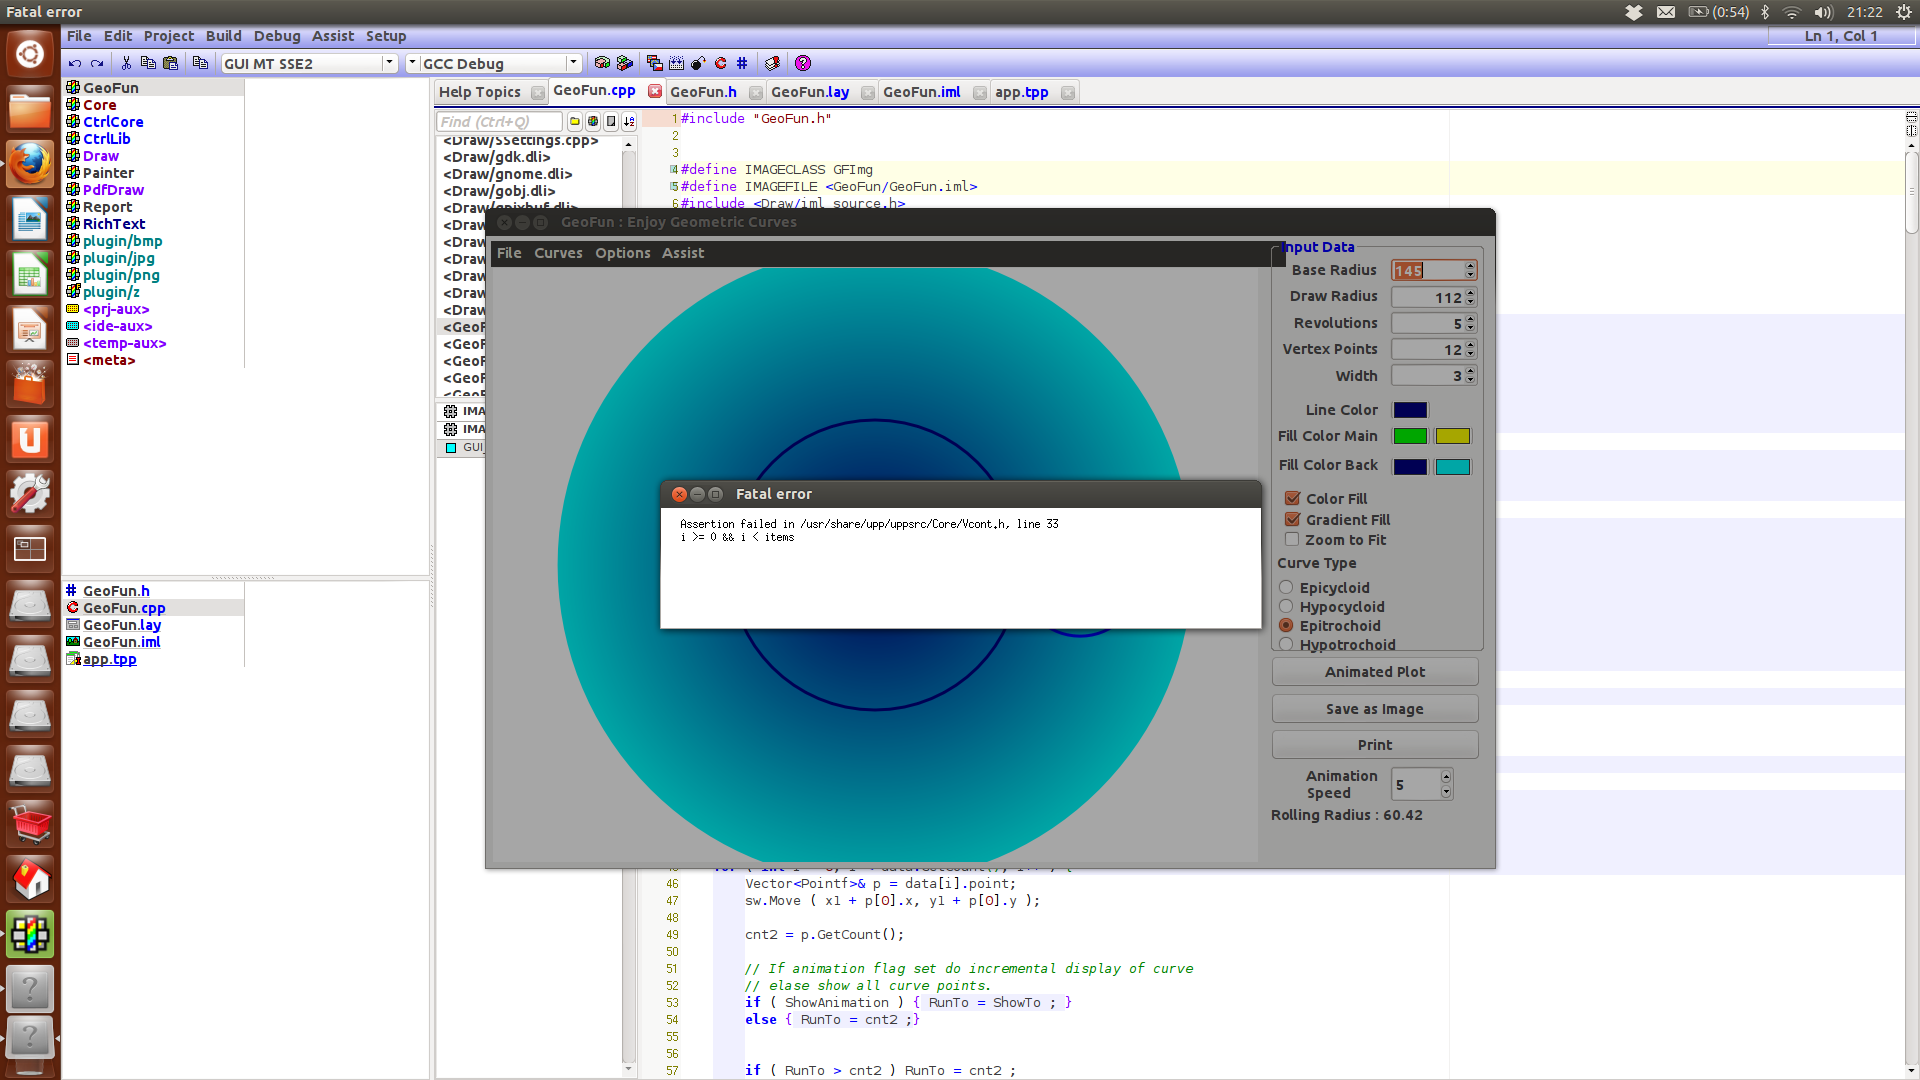Click the paste clipboard icon
Screen dimensions: 1920x1080
pos(171,63)
